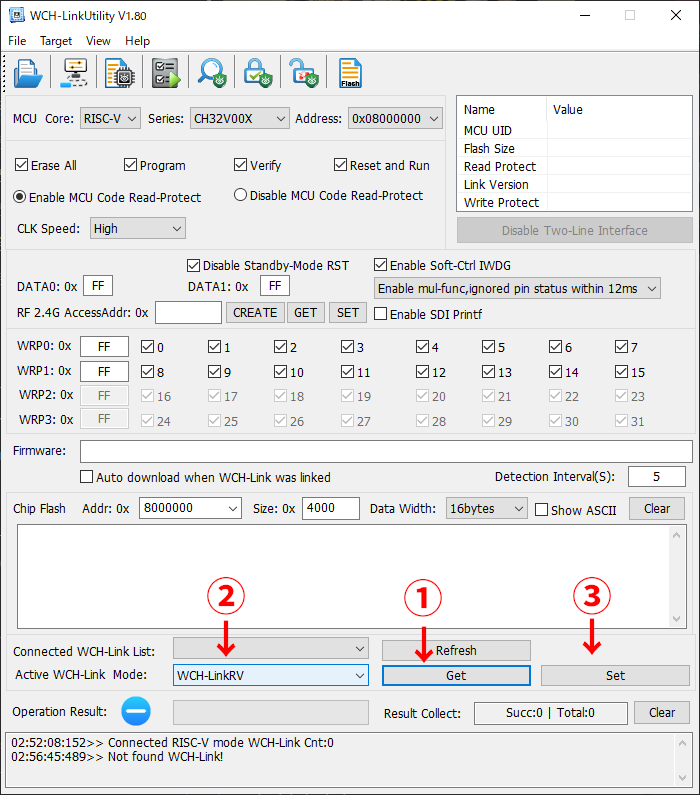
Task: Select Disable MCU Code Read-Protect option
Action: tap(241, 196)
